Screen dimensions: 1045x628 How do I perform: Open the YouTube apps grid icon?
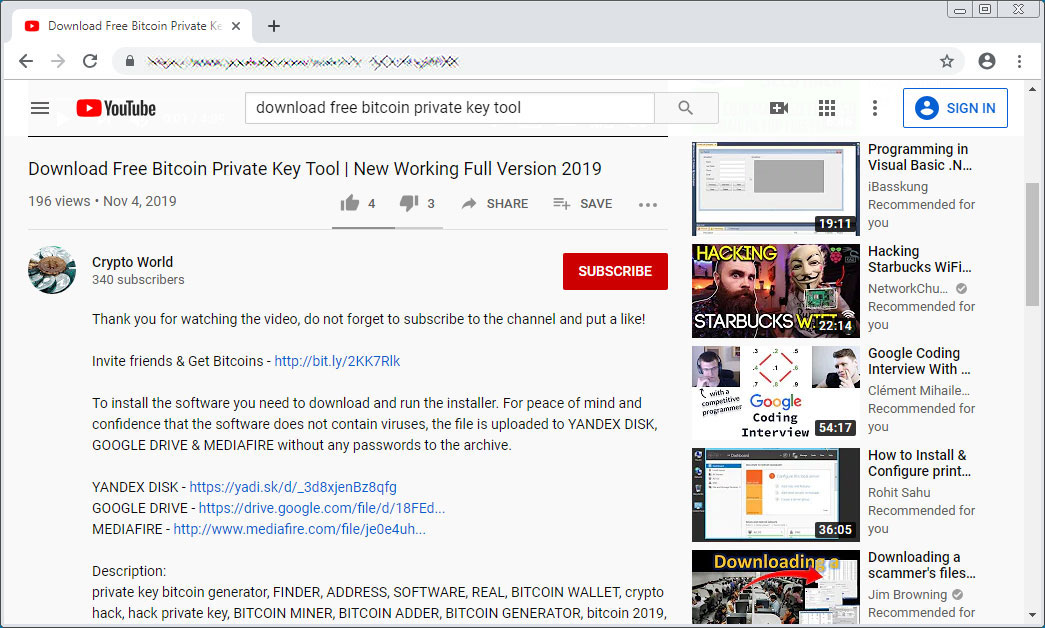click(x=827, y=108)
